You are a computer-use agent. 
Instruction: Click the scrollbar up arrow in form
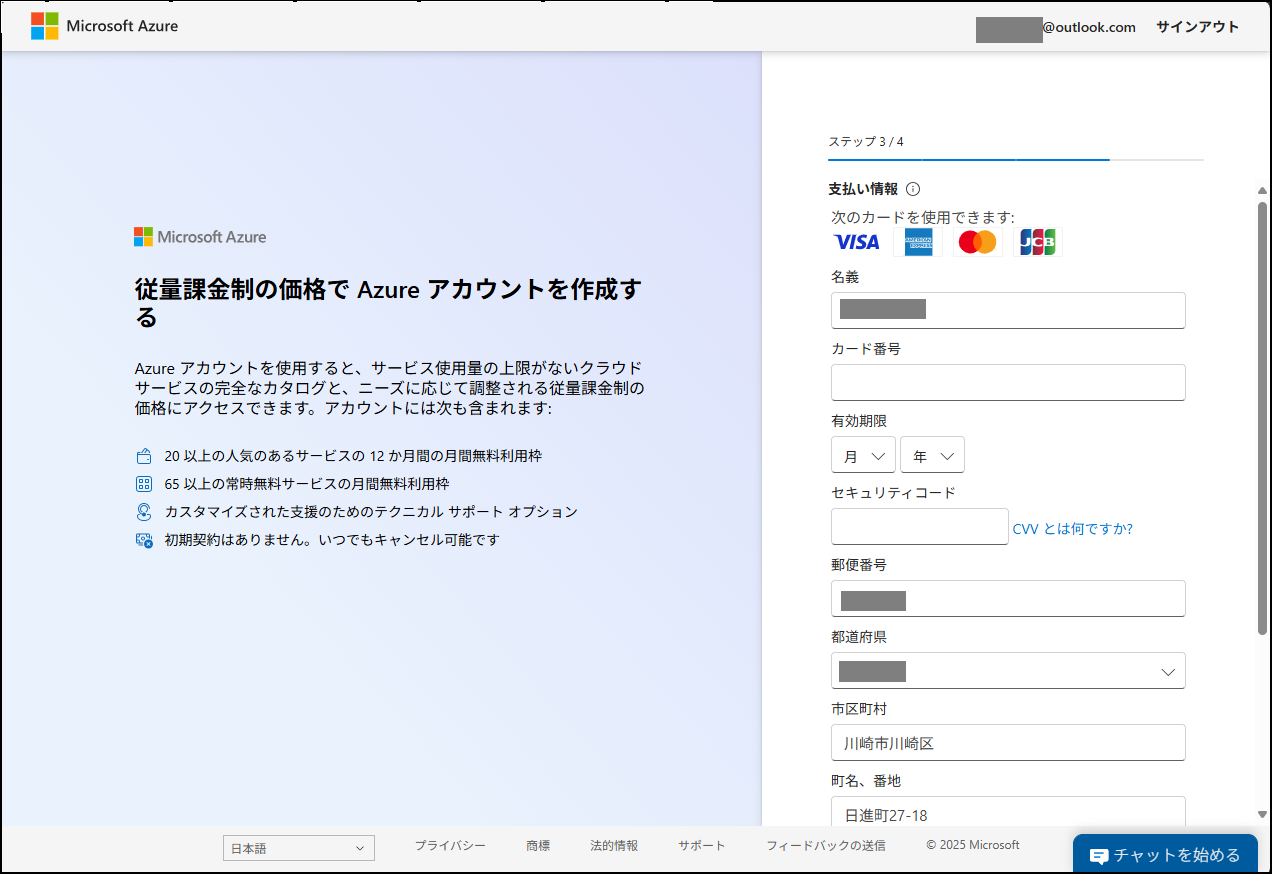click(x=1262, y=191)
